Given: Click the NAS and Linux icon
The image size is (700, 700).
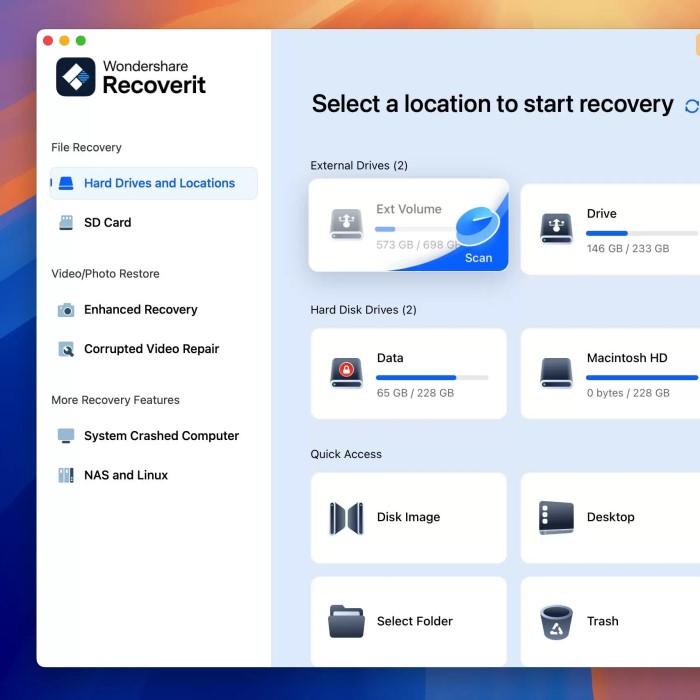Looking at the screenshot, I should pyautogui.click(x=66, y=475).
